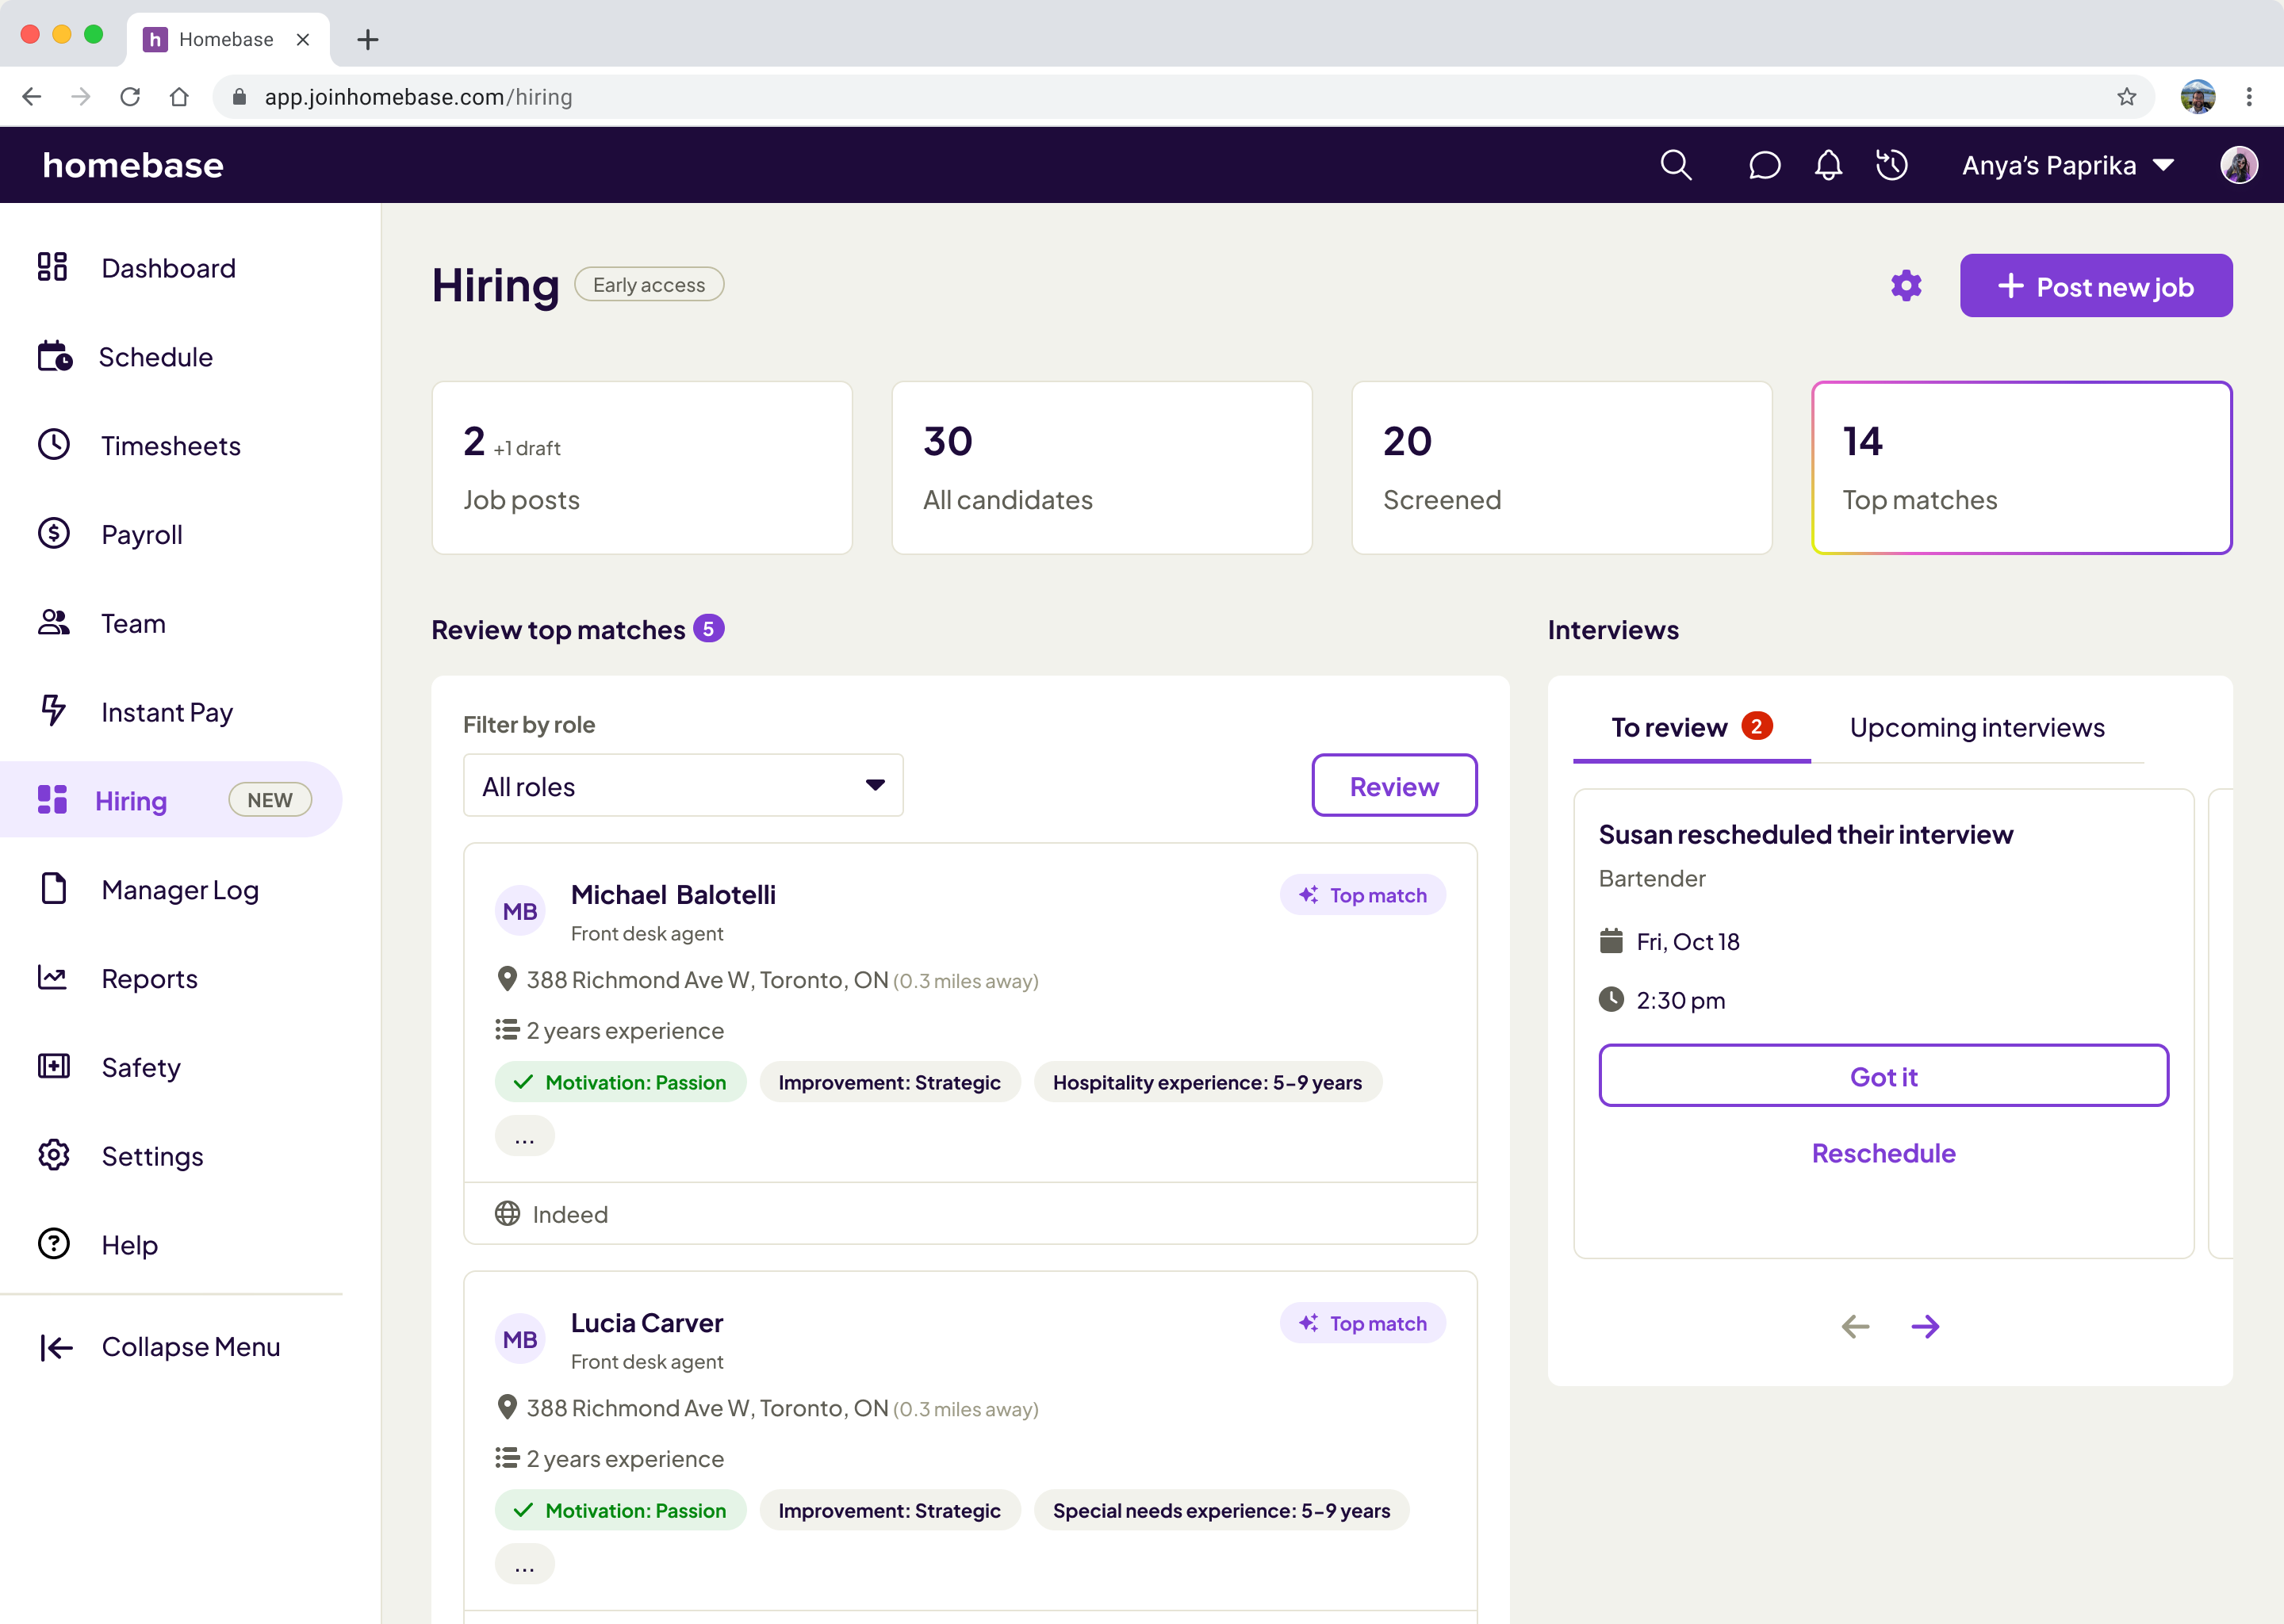Switch to Upcoming interviews tab
2284x1624 pixels.
(x=1976, y=727)
